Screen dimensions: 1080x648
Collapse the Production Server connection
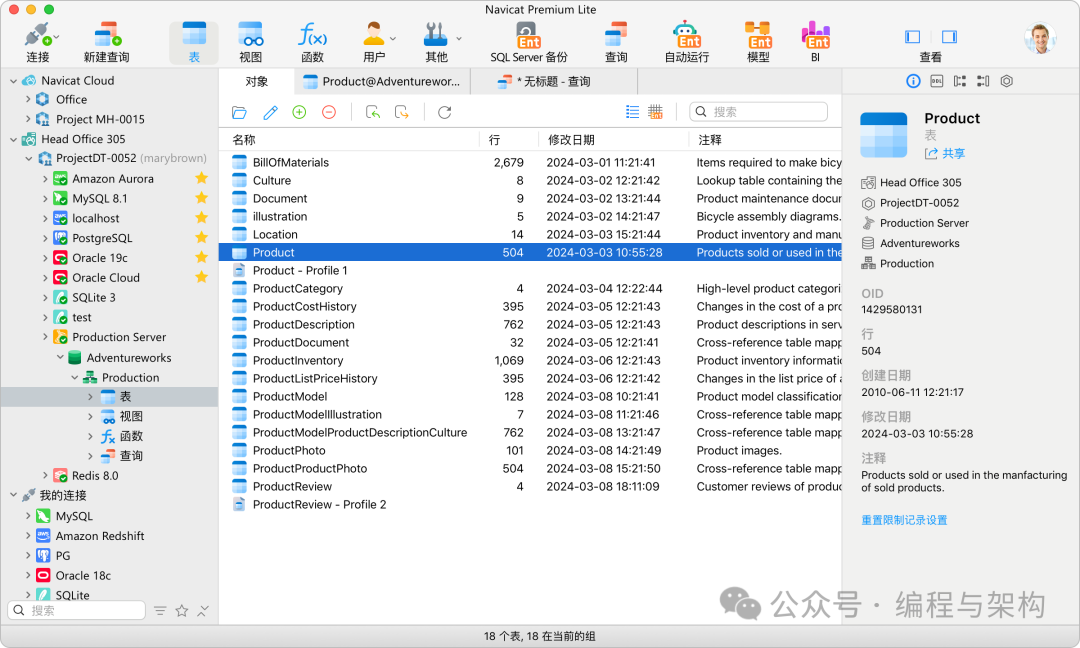pyautogui.click(x=45, y=337)
